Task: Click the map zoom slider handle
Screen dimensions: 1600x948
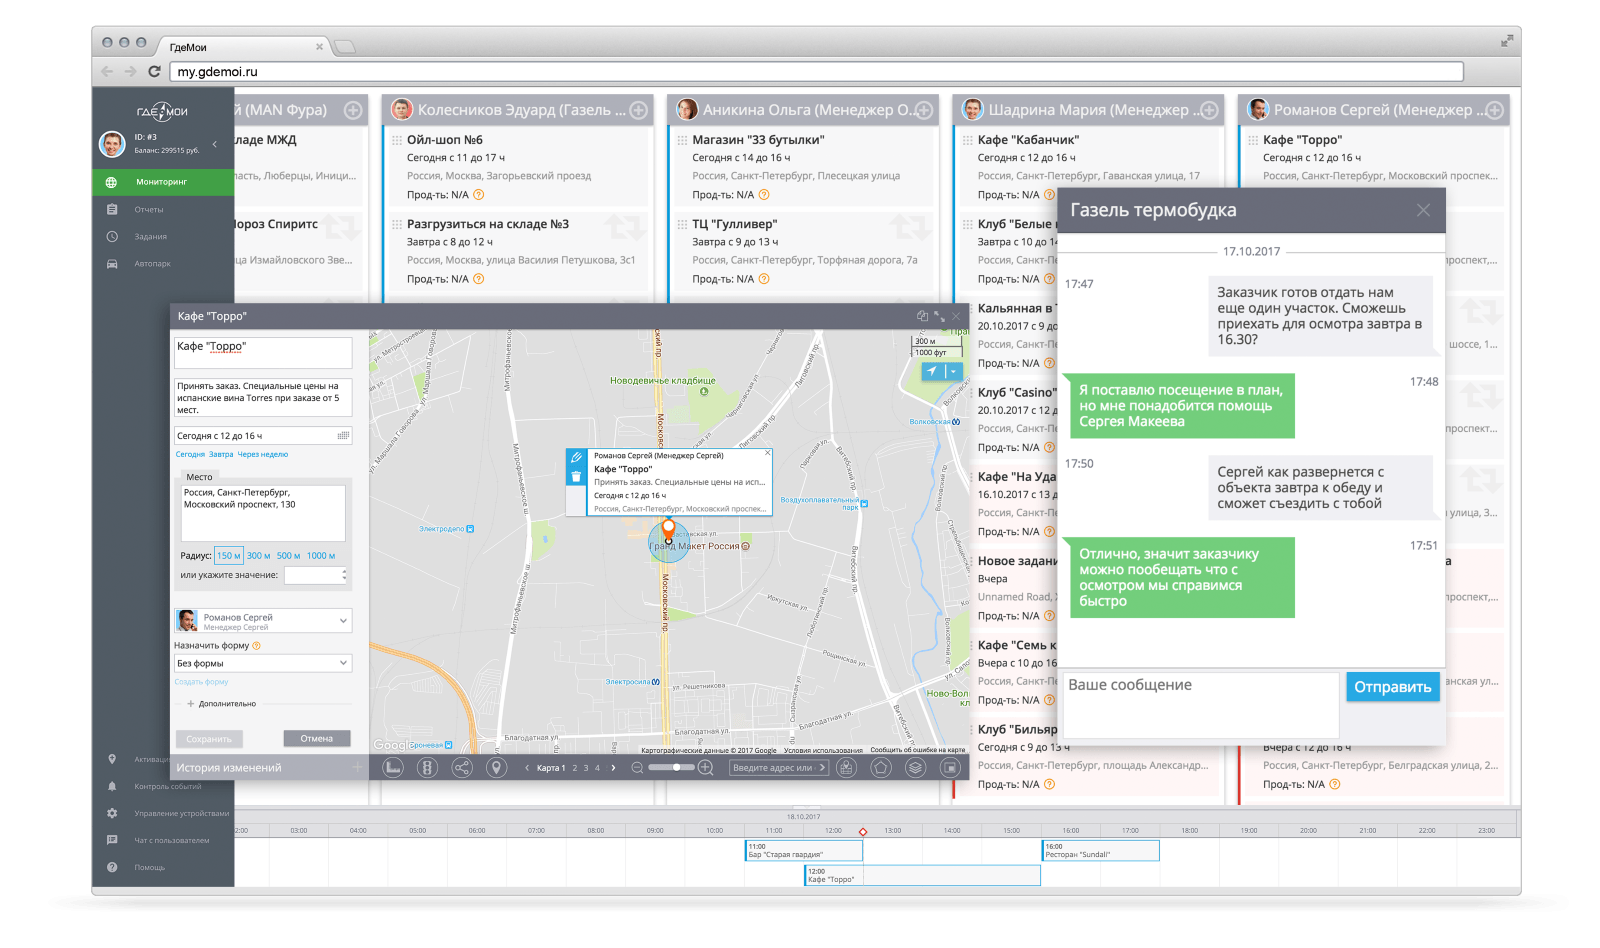Action: coord(677,767)
